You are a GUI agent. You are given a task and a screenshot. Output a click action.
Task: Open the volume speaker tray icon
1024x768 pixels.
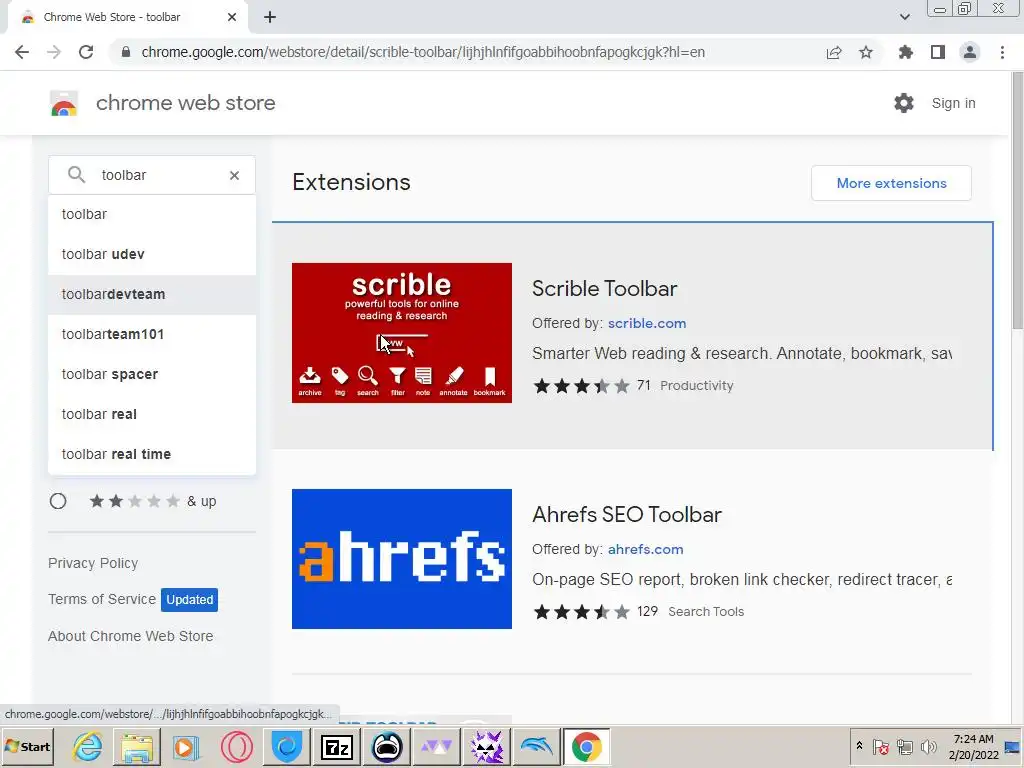click(x=928, y=746)
